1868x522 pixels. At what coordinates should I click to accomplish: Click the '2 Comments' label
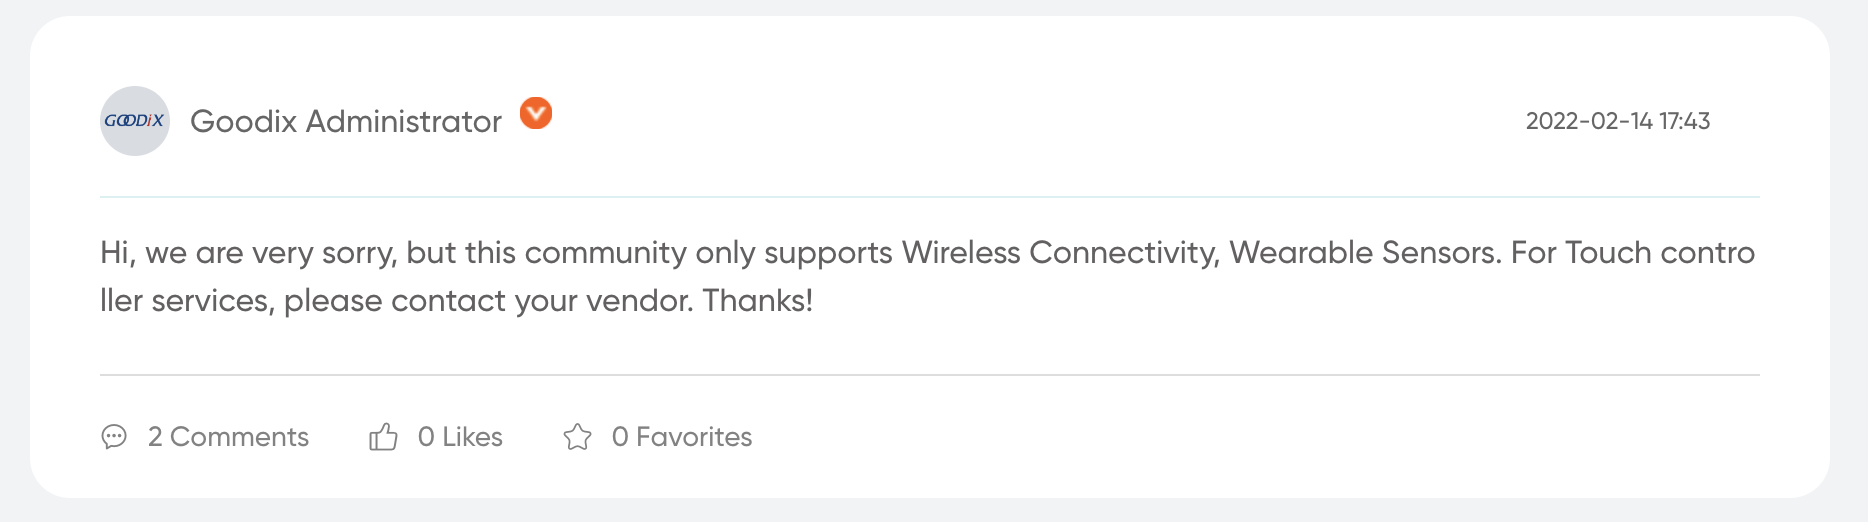click(228, 437)
